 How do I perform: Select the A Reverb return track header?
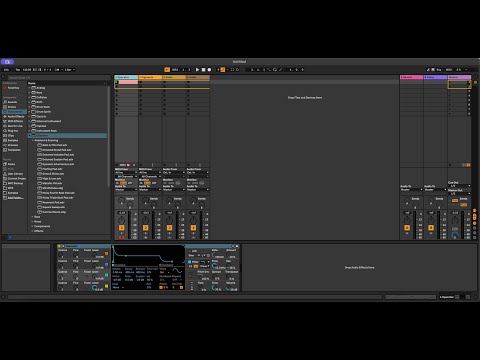point(411,77)
